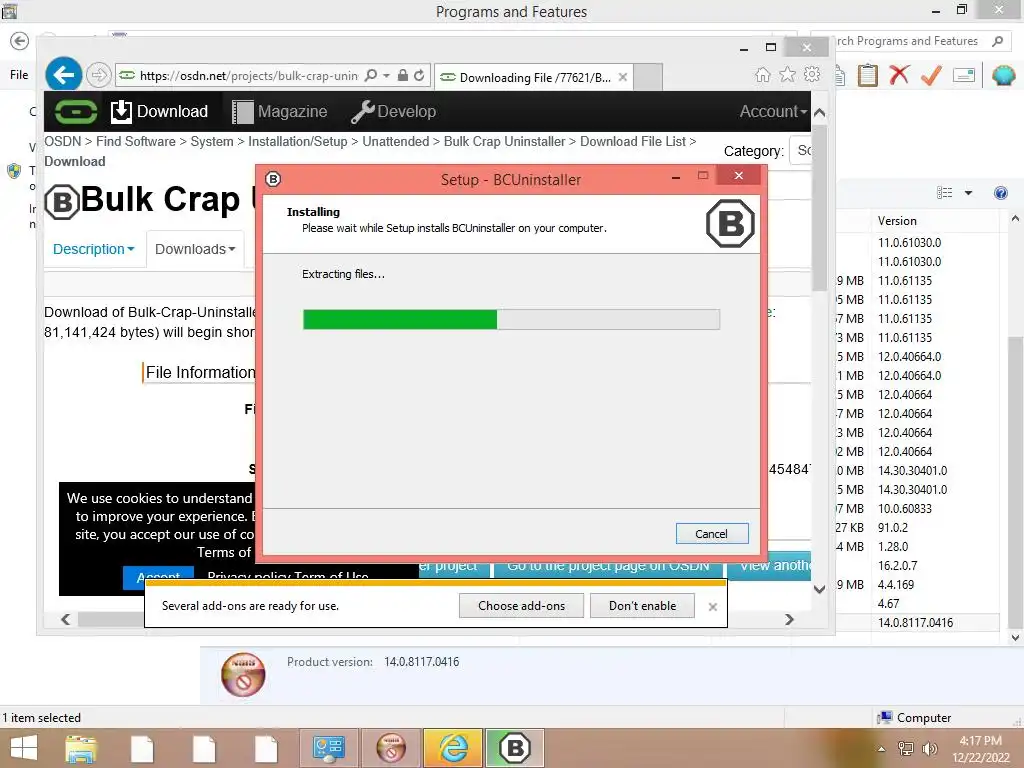
Task: Open IE tools gear icon
Action: 812,74
